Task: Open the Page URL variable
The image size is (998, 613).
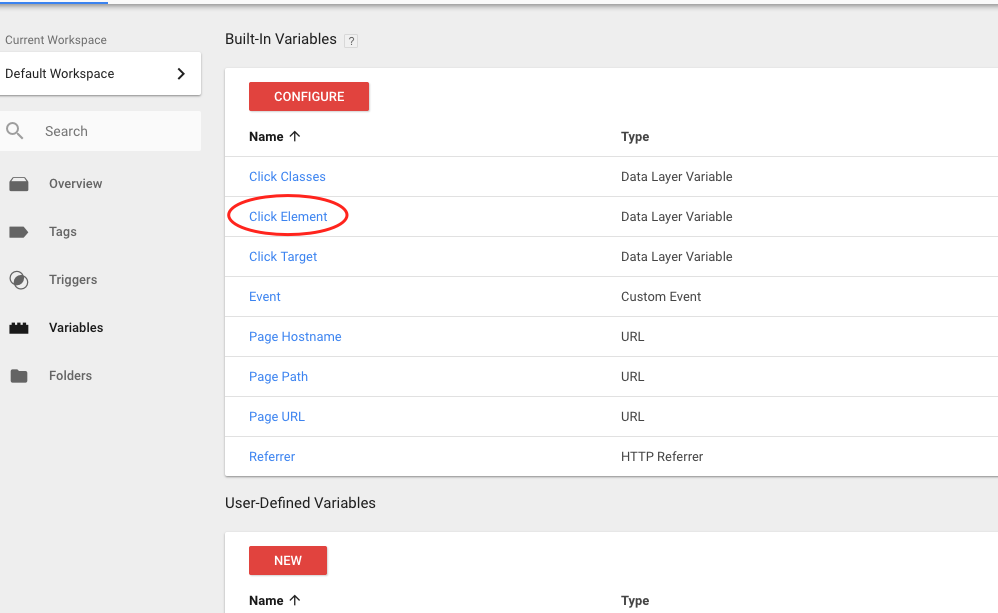Action: [276, 416]
